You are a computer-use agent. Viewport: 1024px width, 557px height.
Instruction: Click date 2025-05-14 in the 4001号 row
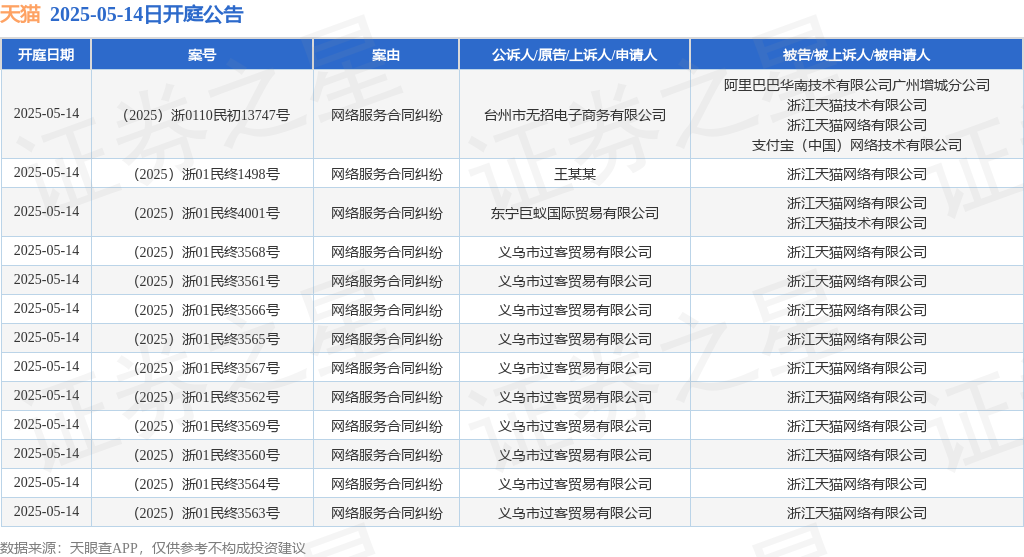click(x=46, y=212)
